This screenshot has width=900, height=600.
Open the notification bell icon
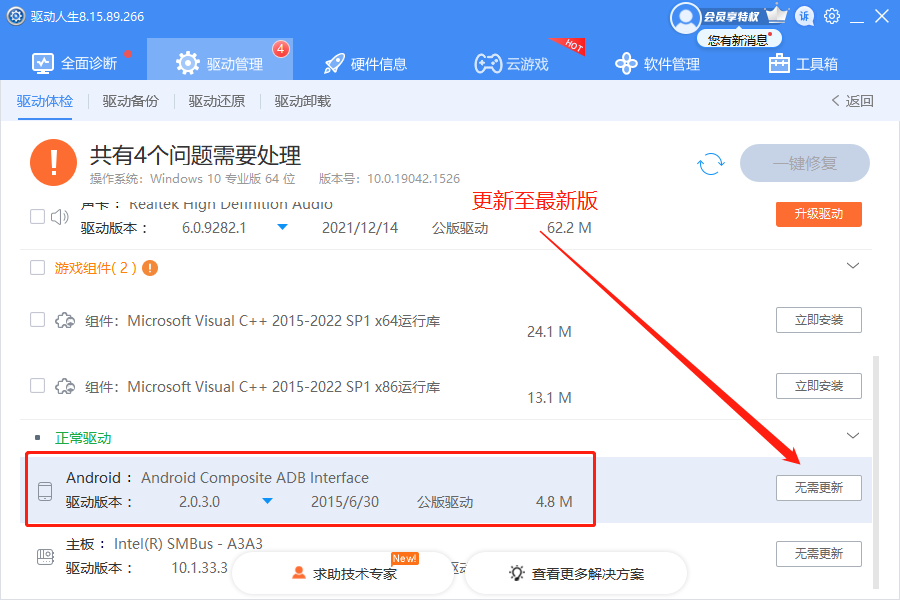pos(803,16)
